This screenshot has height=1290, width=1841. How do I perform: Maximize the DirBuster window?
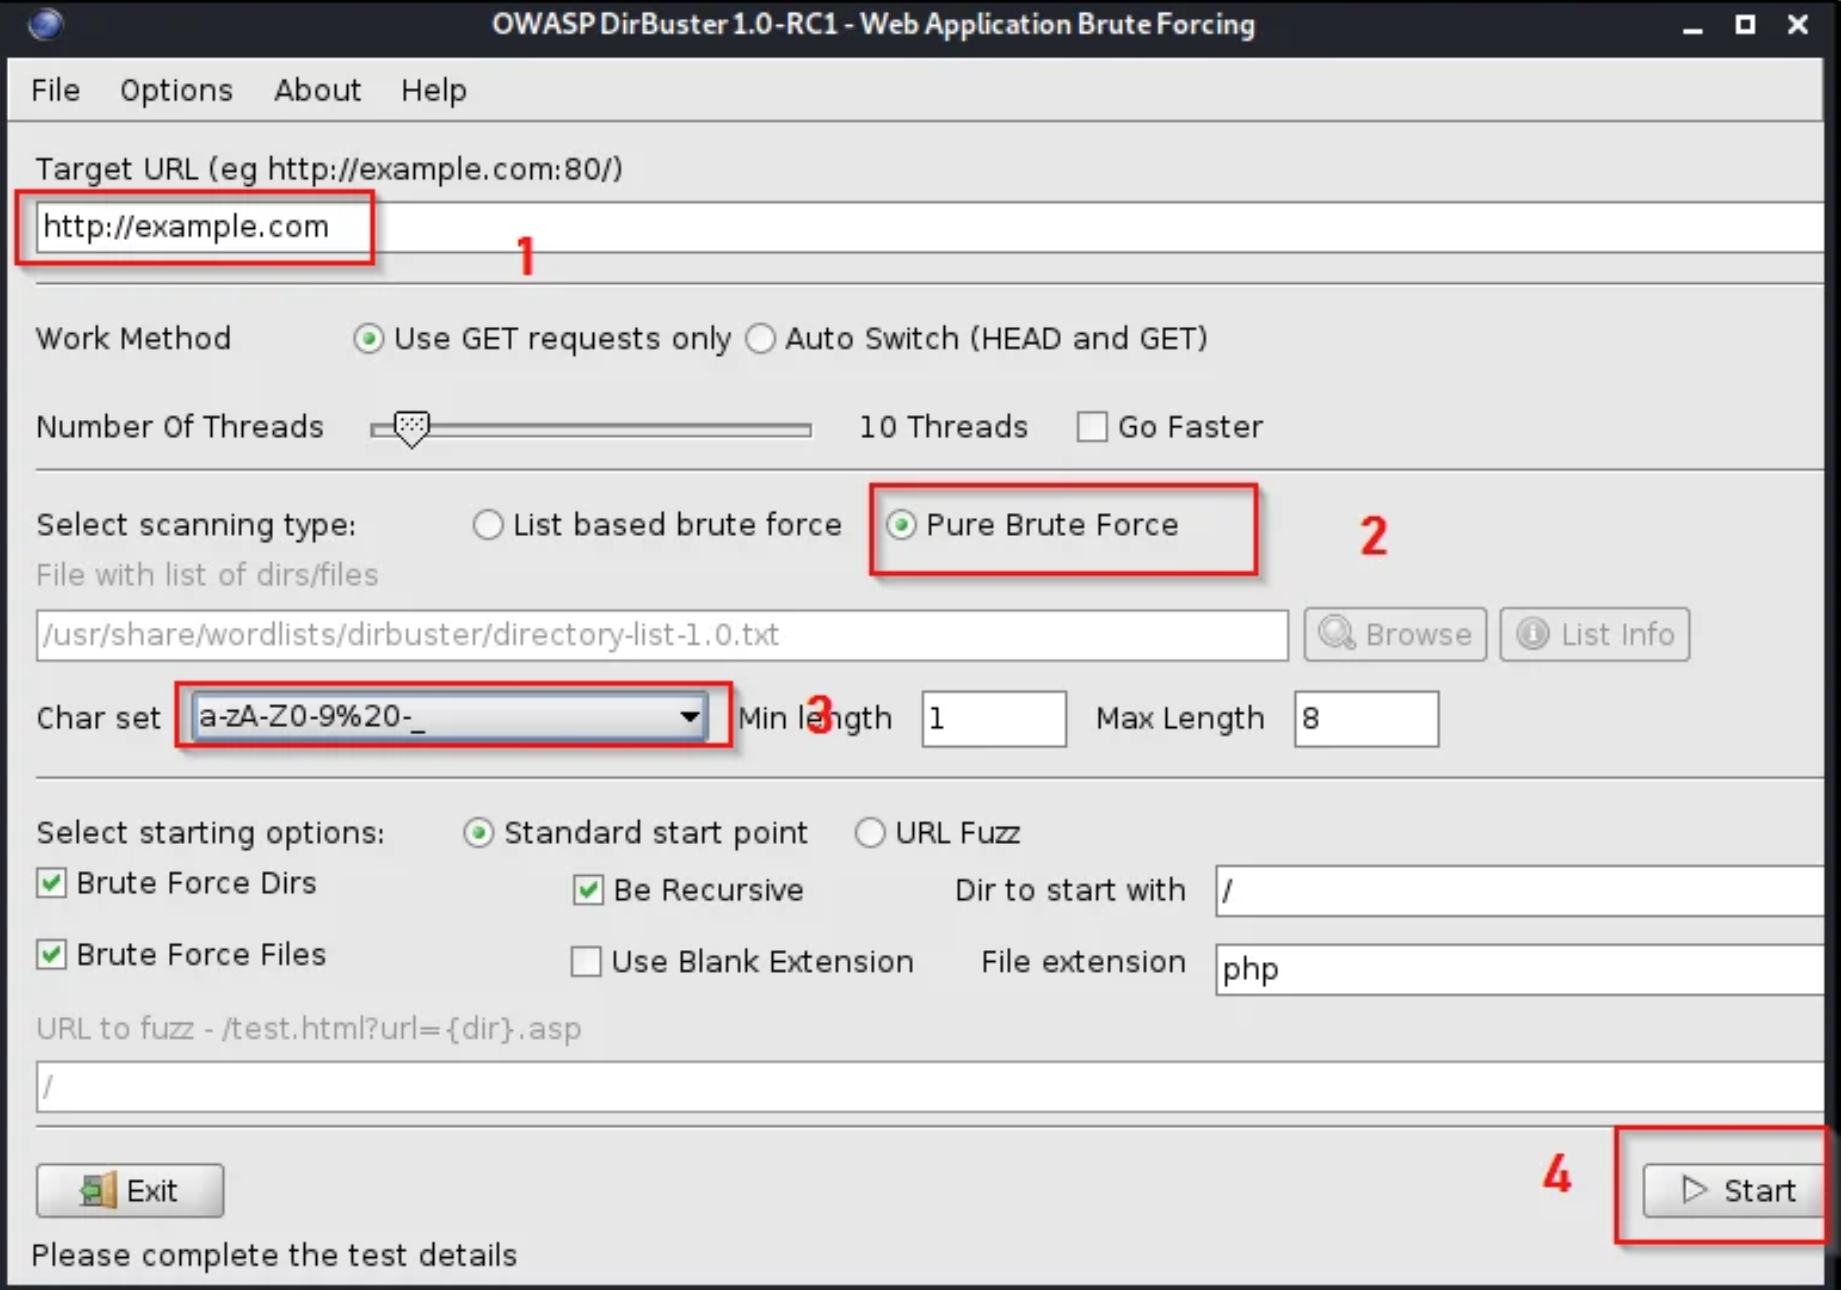1745,24
